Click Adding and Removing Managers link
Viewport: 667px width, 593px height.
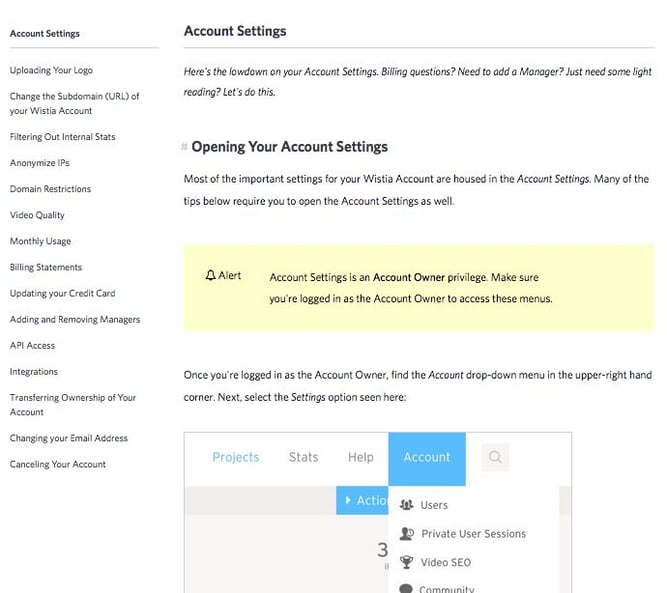pos(75,319)
